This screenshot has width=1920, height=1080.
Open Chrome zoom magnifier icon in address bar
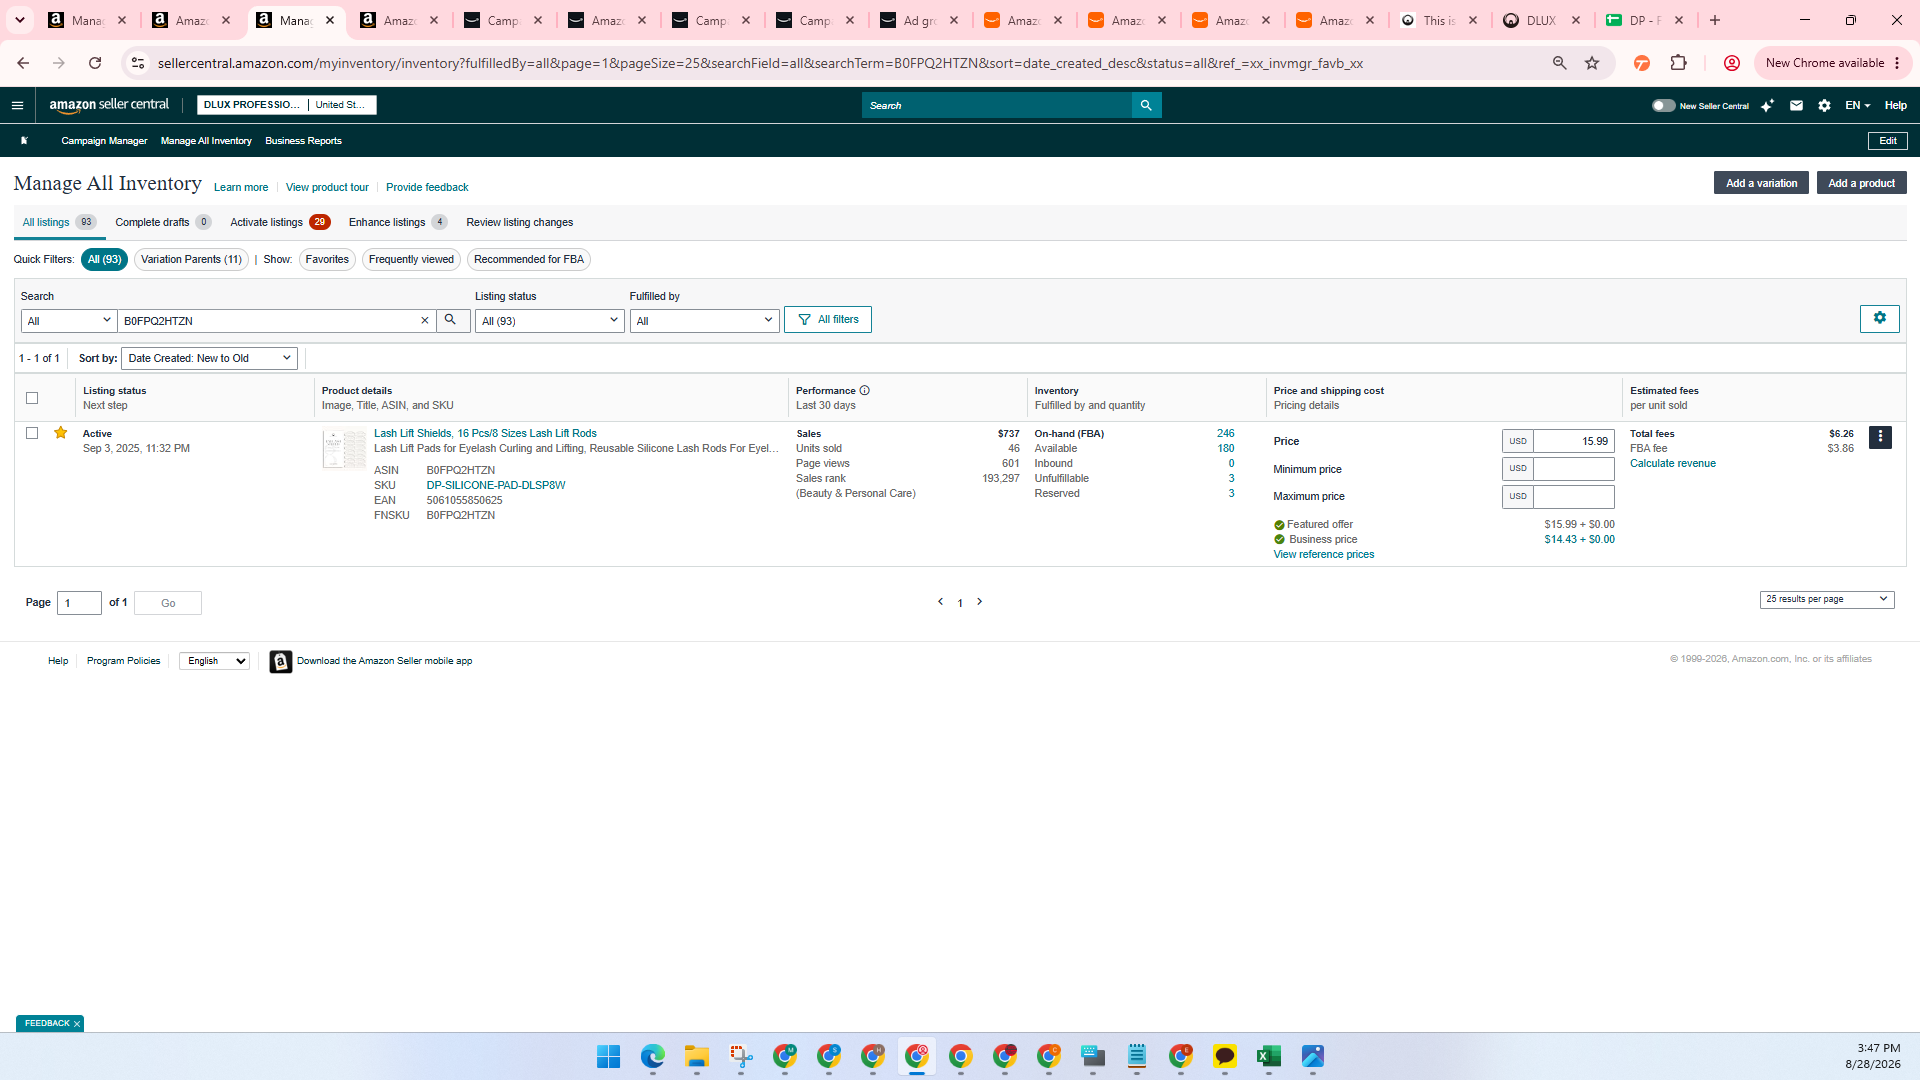pyautogui.click(x=1559, y=63)
